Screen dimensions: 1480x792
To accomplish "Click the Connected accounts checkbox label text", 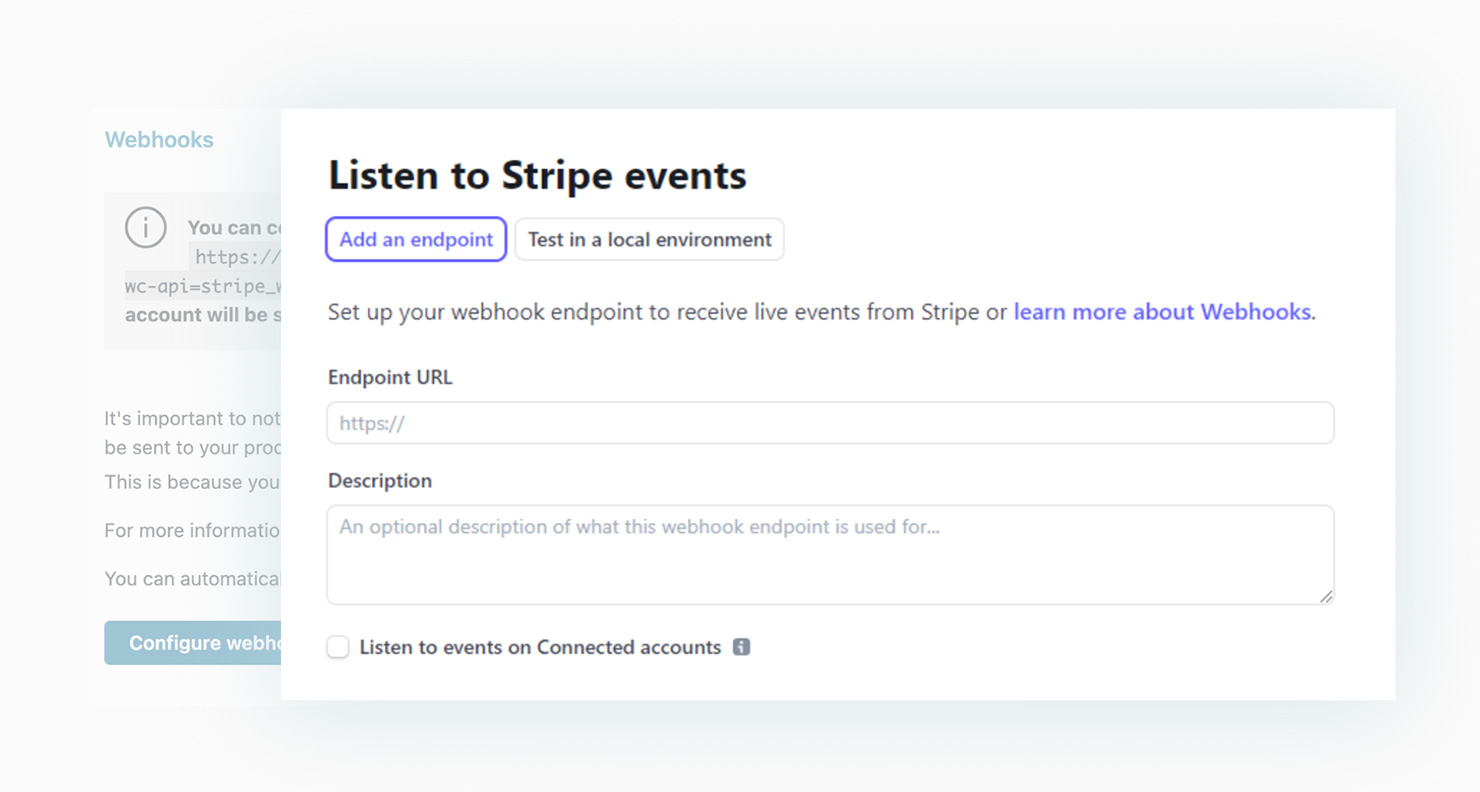I will (540, 648).
